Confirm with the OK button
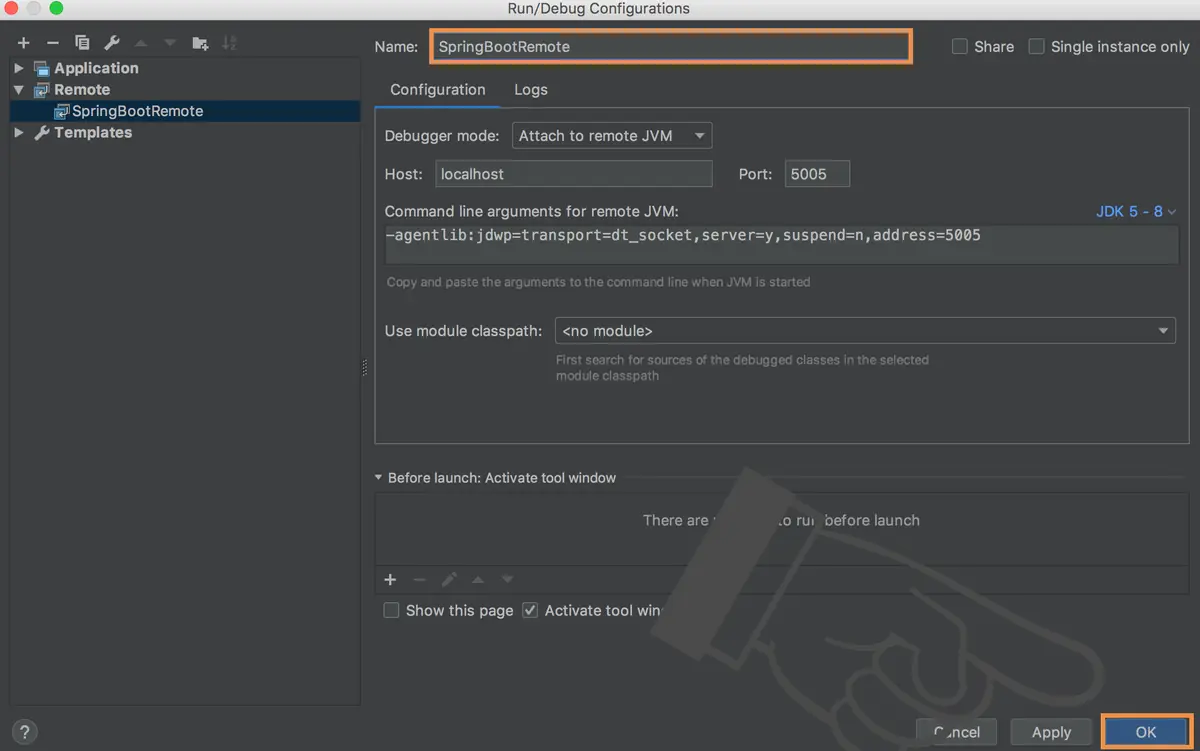The height and width of the screenshot is (751, 1200). (x=1146, y=732)
